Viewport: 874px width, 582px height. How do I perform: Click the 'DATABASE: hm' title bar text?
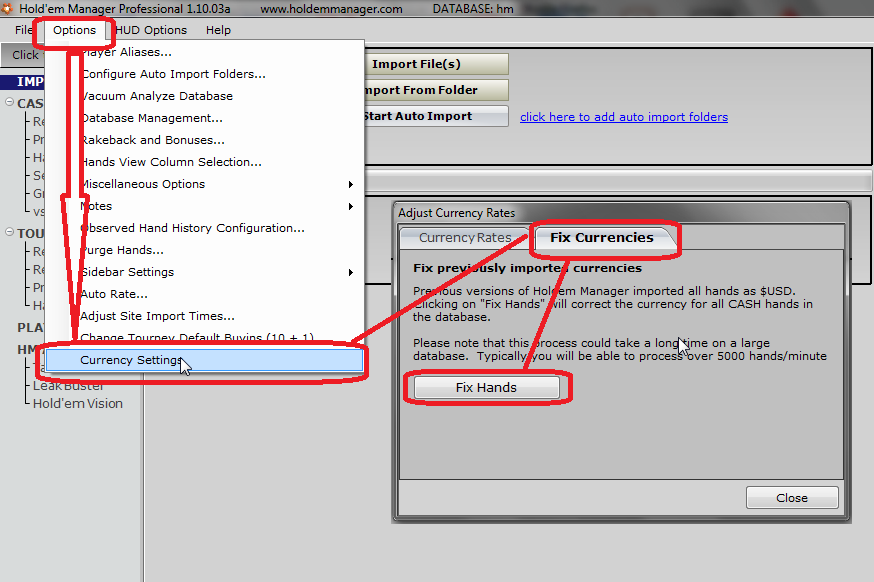(473, 9)
